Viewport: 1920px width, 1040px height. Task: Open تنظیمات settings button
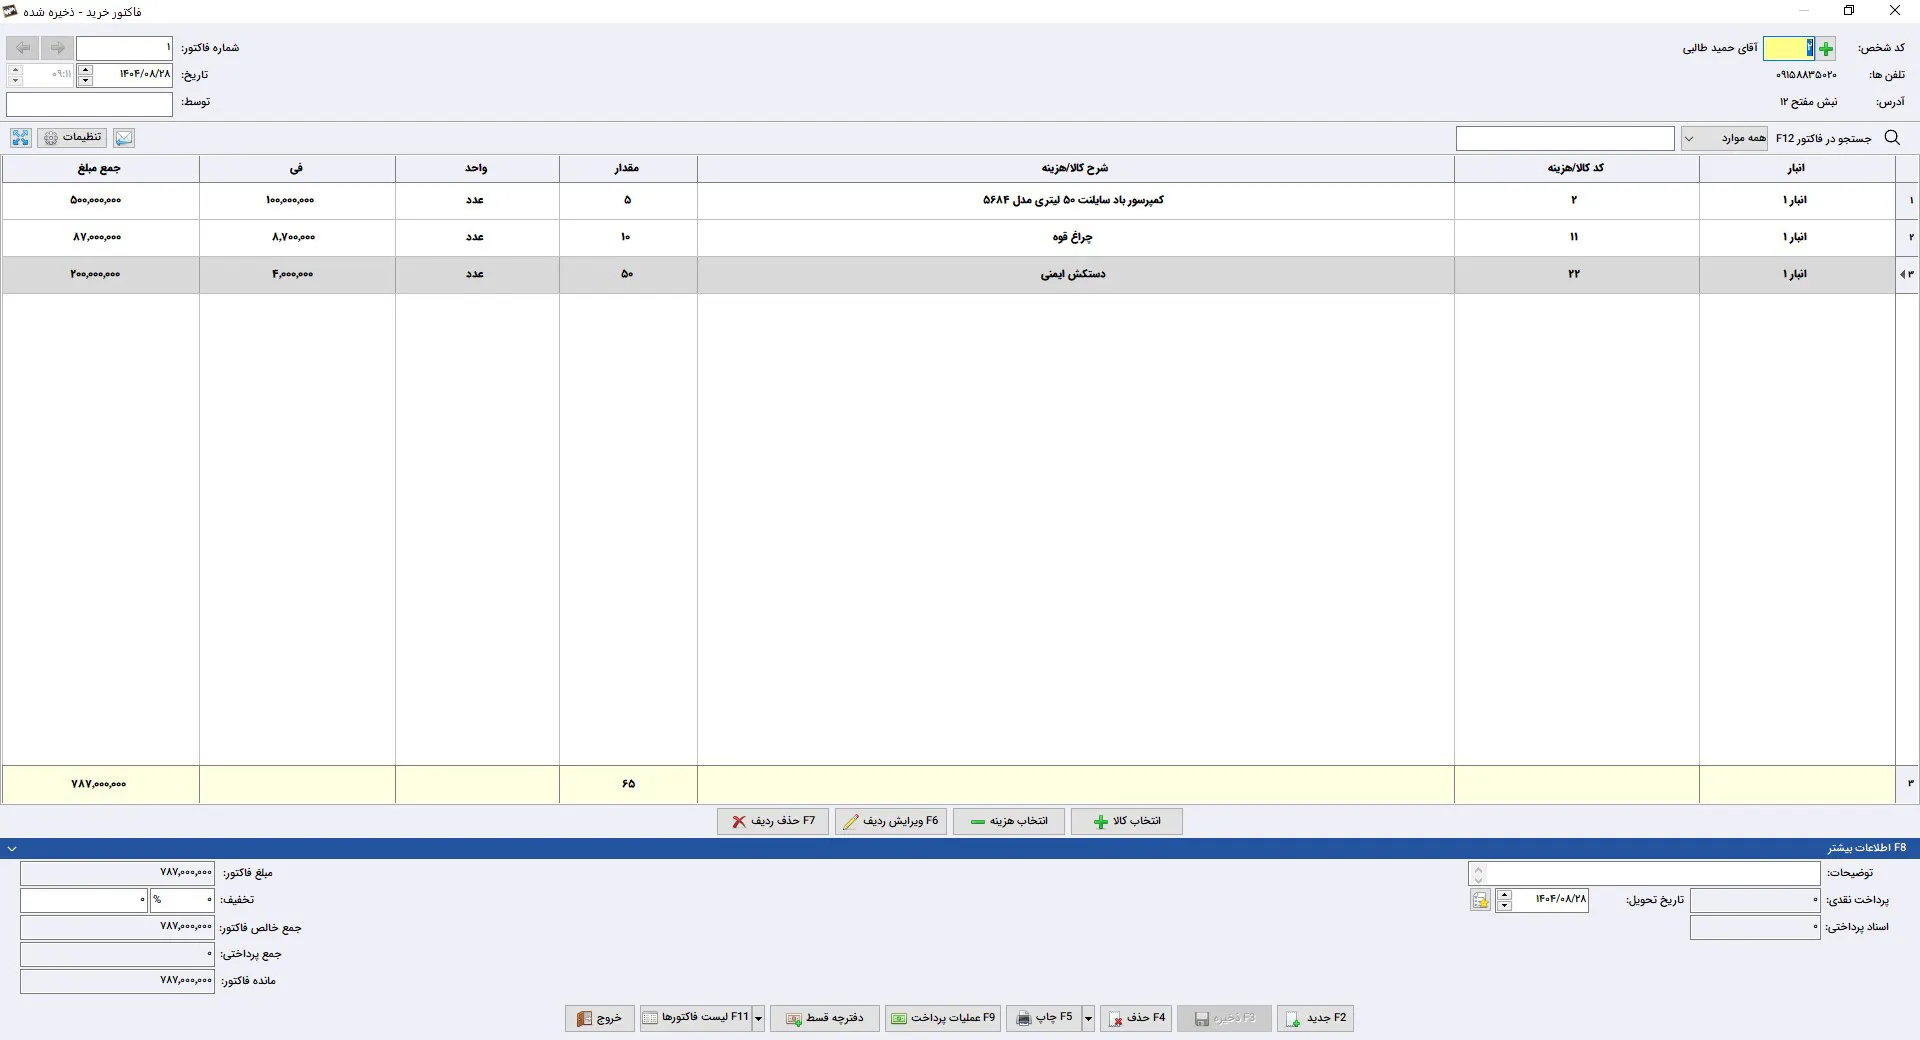(73, 138)
